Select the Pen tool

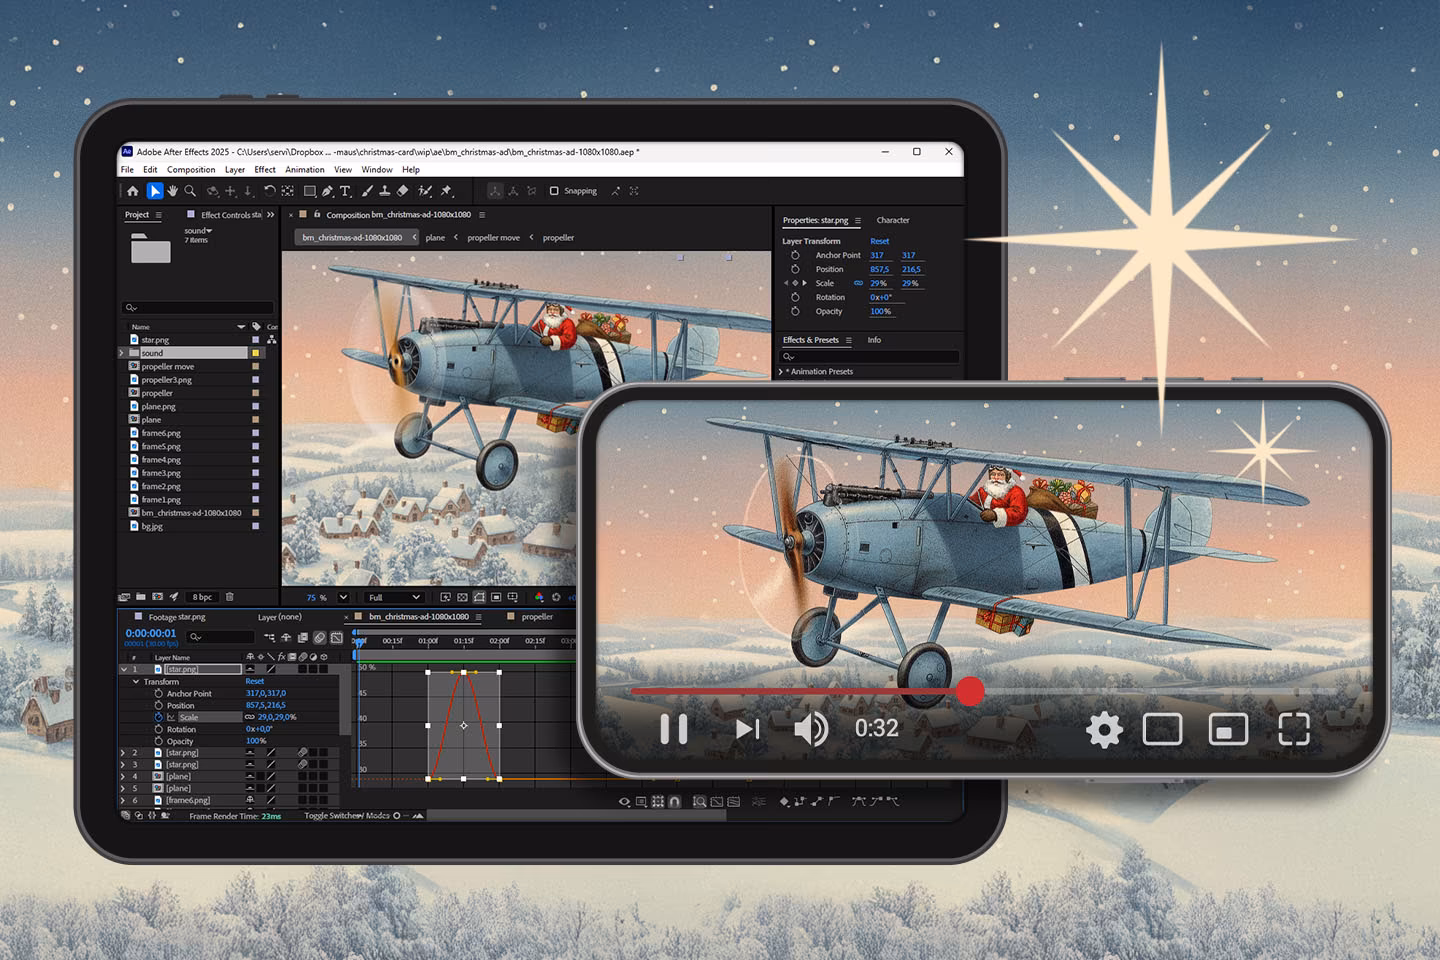click(327, 191)
